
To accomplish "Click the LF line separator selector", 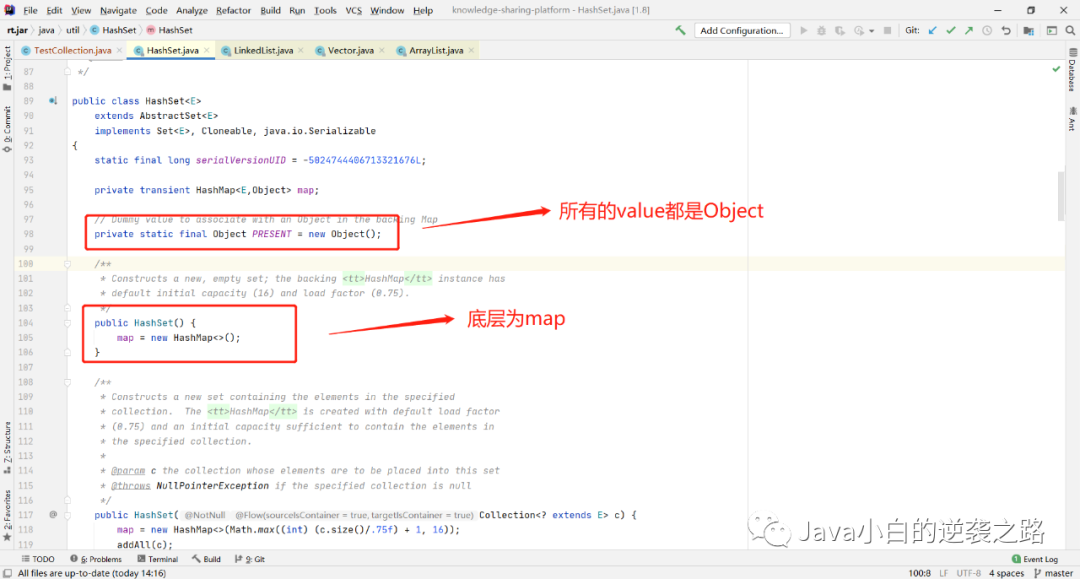I will click(x=944, y=573).
